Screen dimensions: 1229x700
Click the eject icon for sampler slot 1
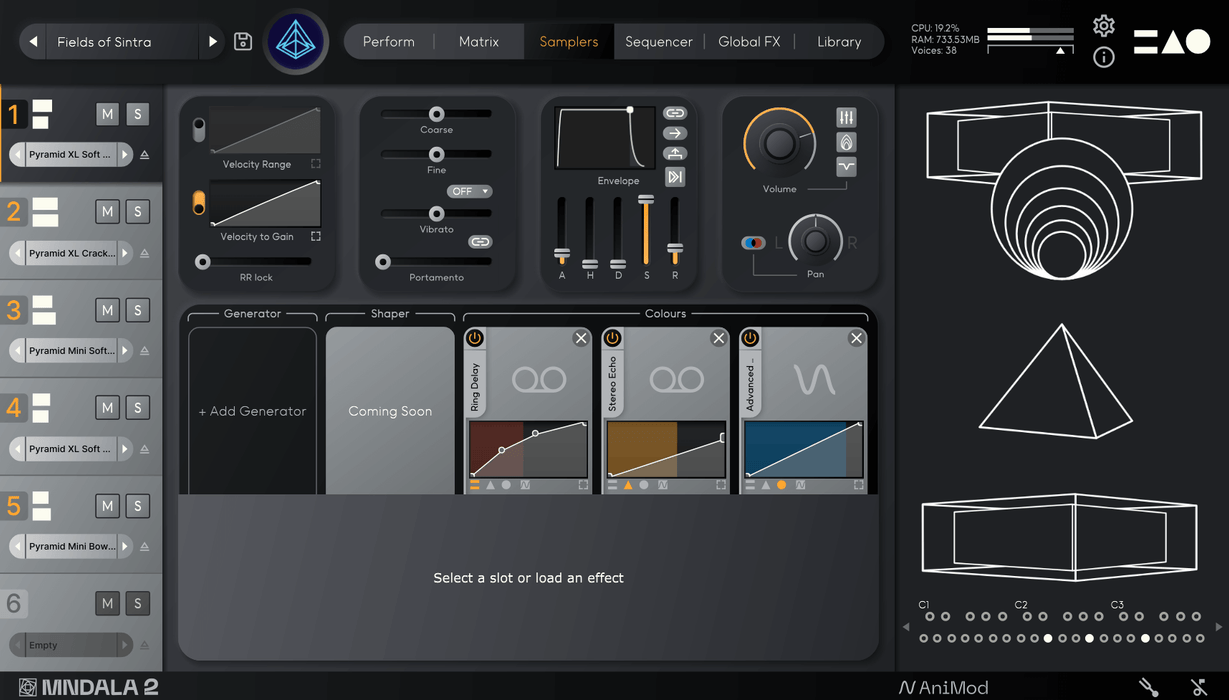point(145,155)
